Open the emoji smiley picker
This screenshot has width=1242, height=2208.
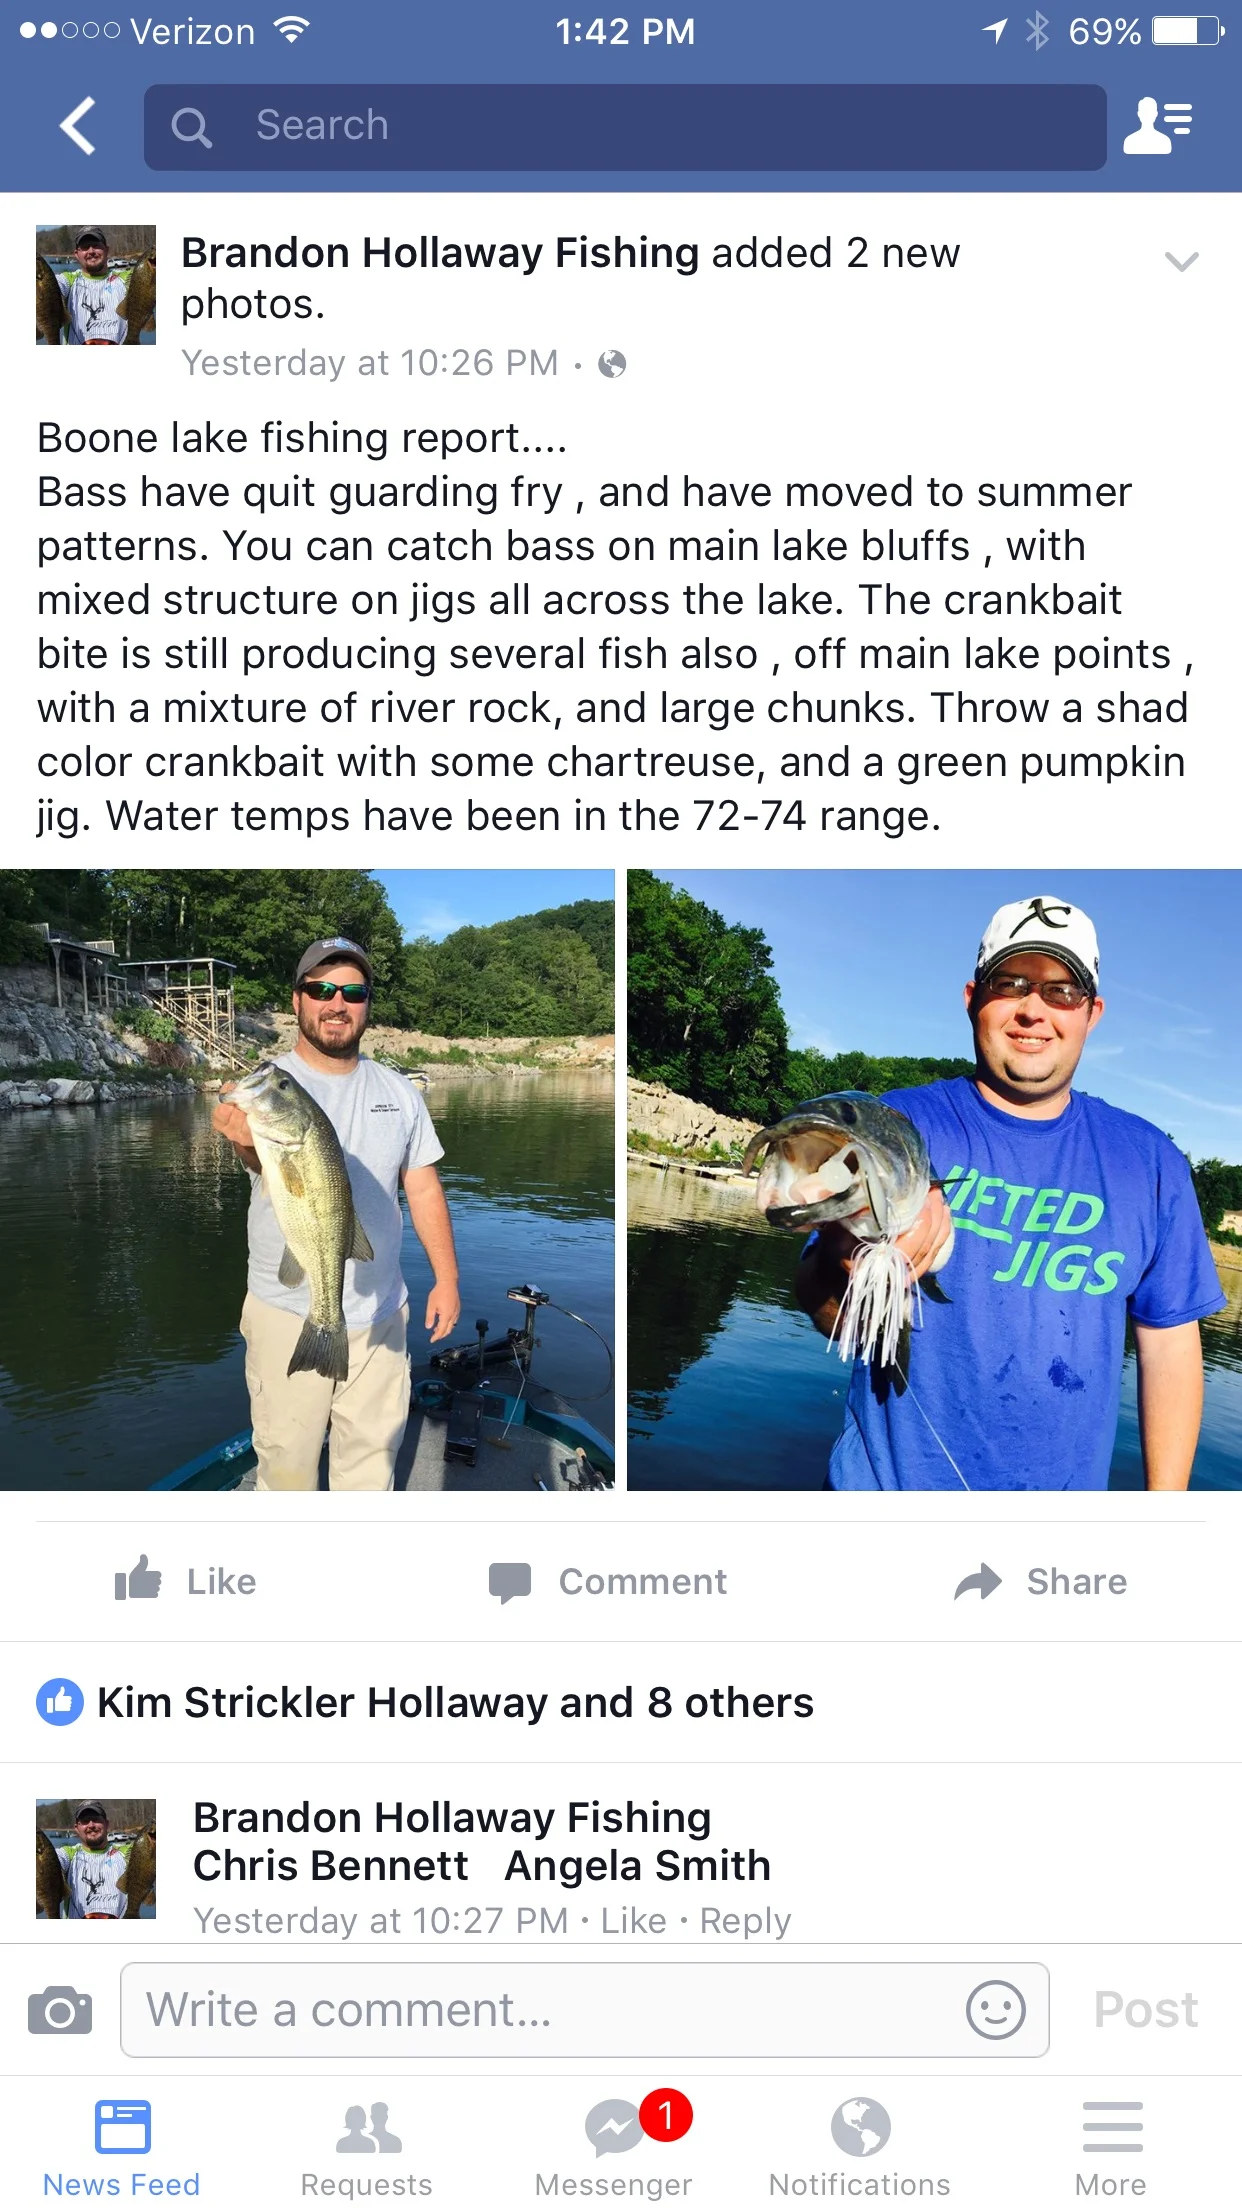pos(995,2010)
